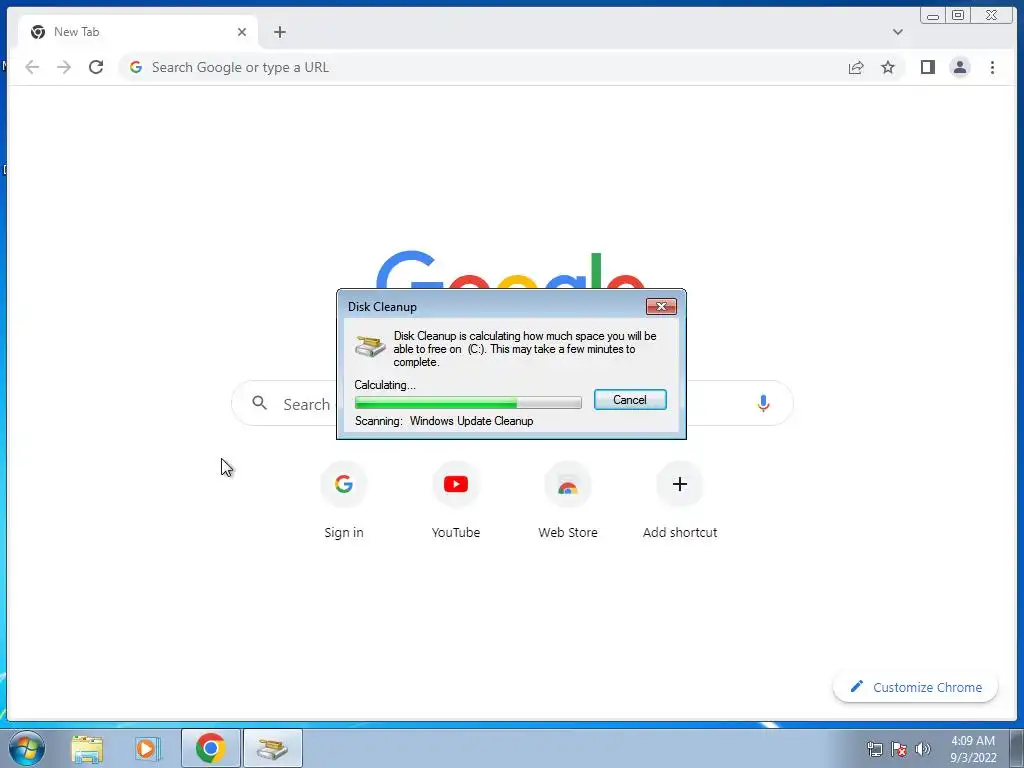The width and height of the screenshot is (1024, 768).
Task: Click the Chrome back navigation arrow
Action: 32,67
